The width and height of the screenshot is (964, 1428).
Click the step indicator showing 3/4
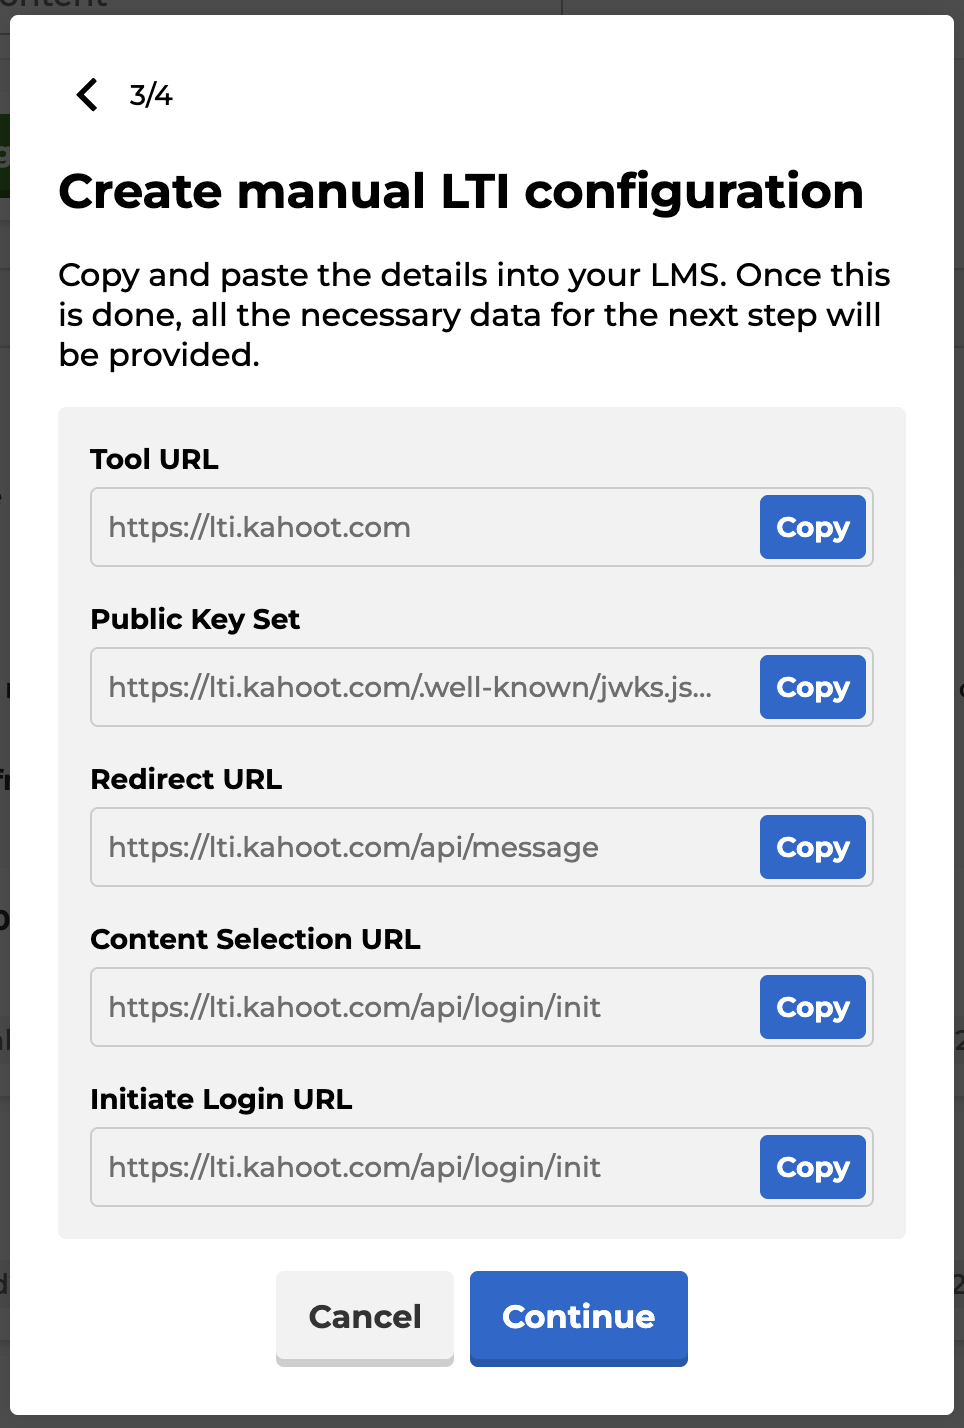click(x=150, y=96)
